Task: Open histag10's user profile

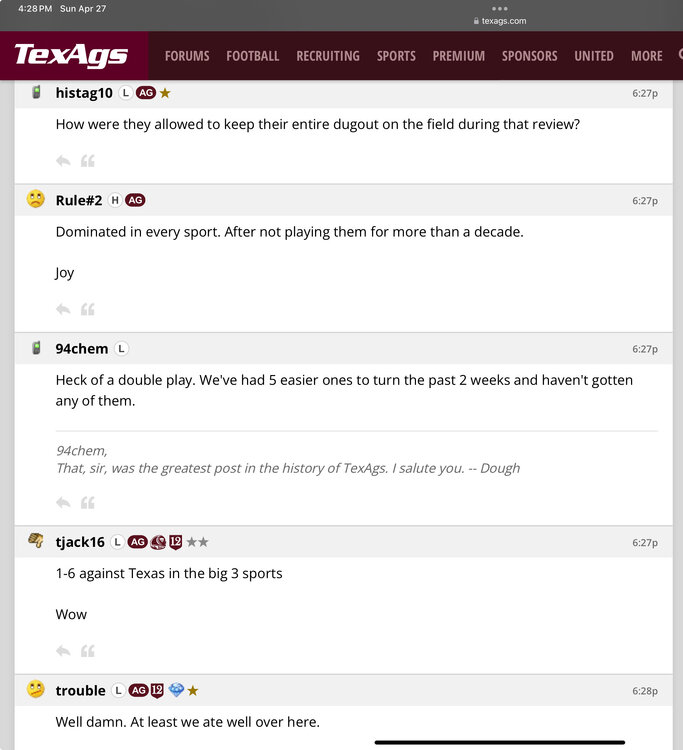Action: coord(84,93)
